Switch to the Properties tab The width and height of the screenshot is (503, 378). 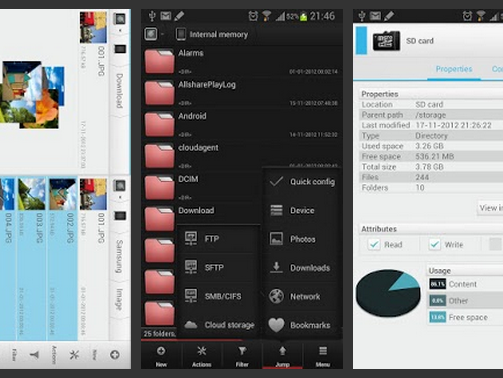(454, 69)
